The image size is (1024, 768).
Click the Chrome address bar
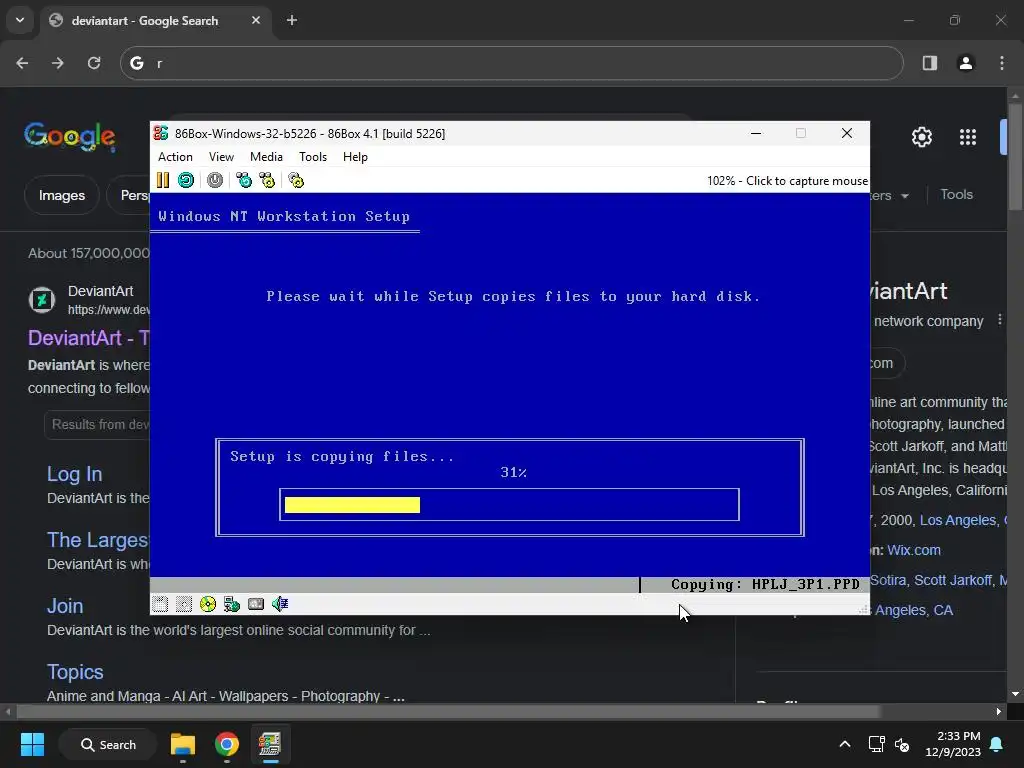click(511, 63)
